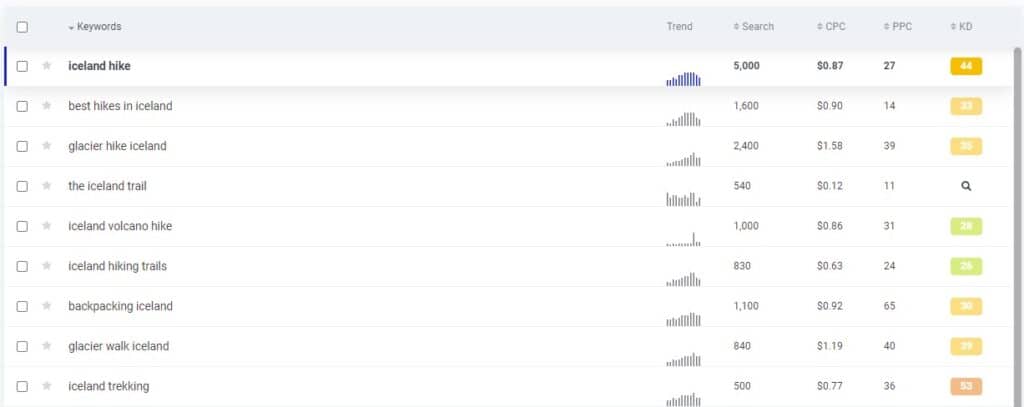Click star next to 'glacier hike iceland'

click(46, 146)
